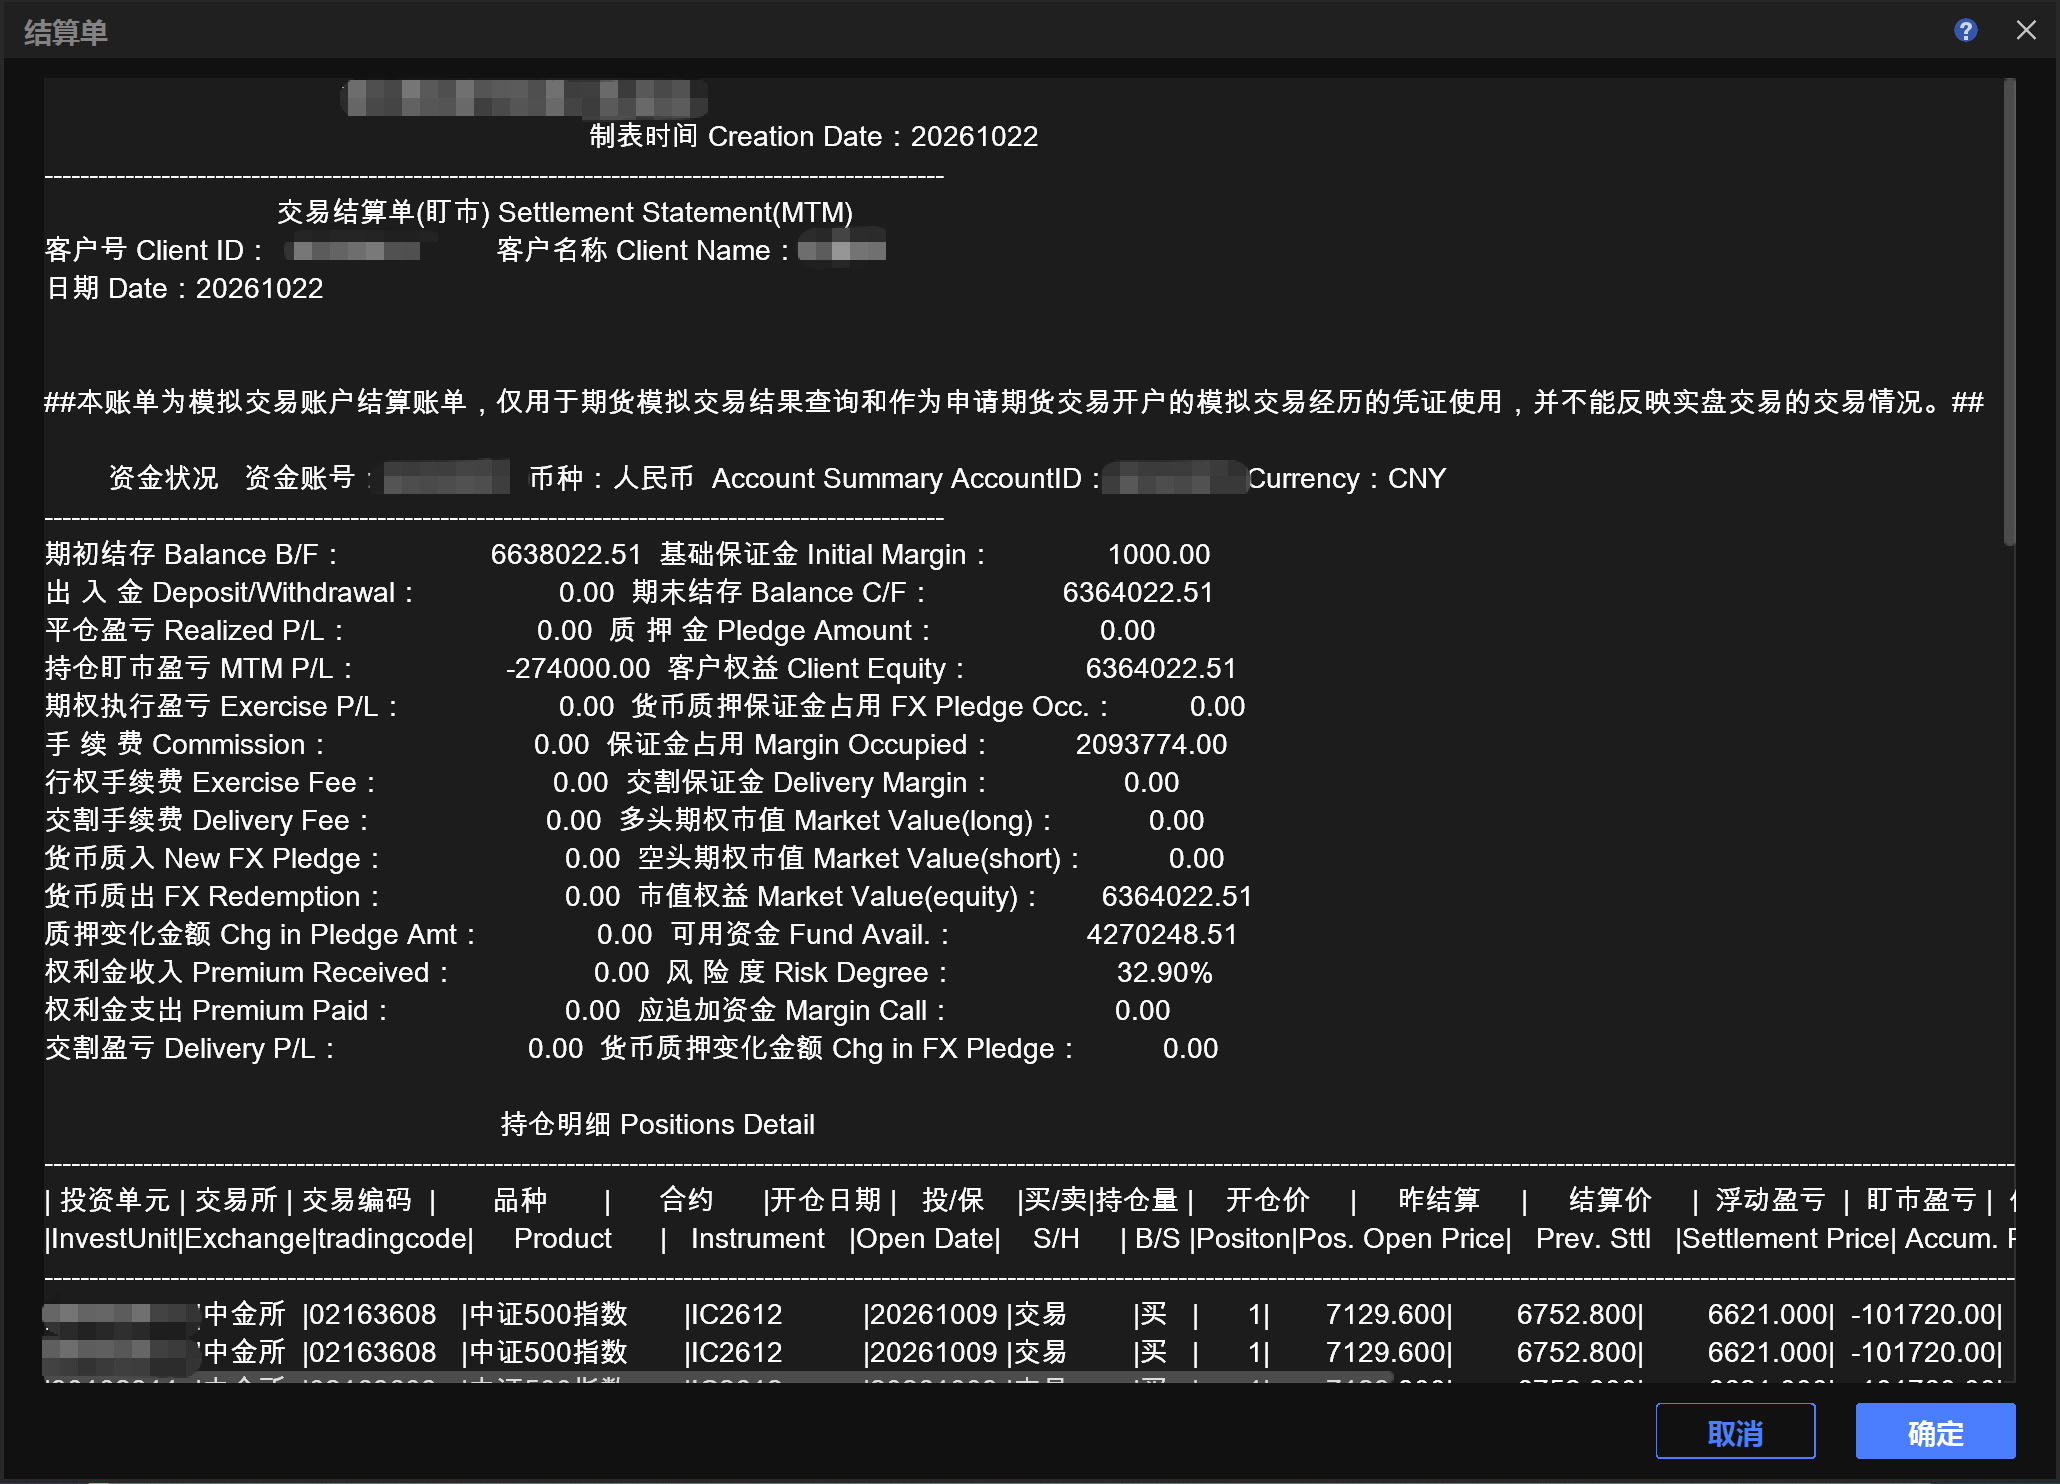Click the Margin Occupied value 2093774.00
Viewport: 2060px width, 1484px height.
[1151, 744]
